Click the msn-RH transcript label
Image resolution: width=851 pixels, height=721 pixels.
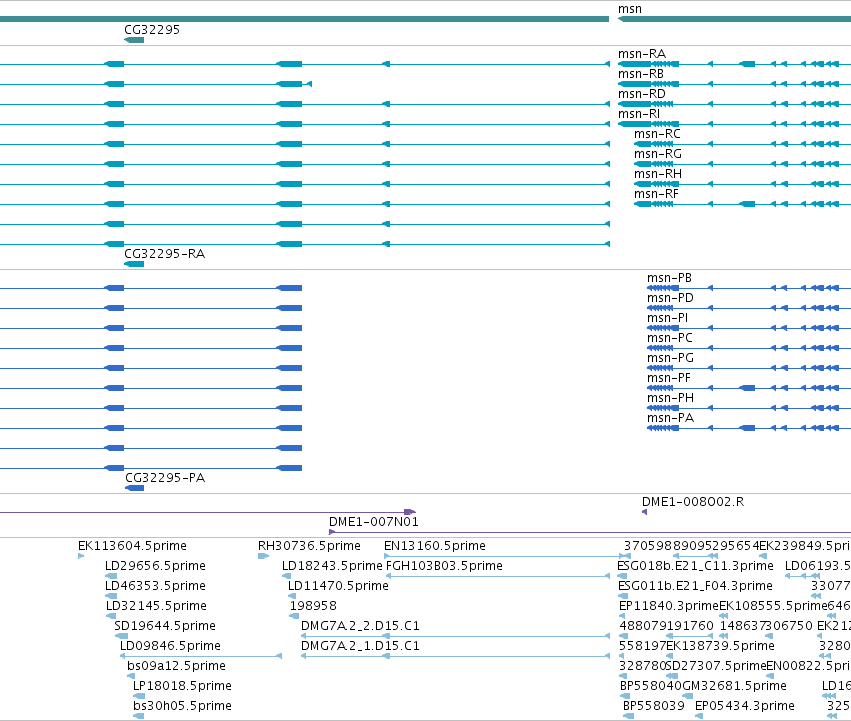pyautogui.click(x=658, y=174)
